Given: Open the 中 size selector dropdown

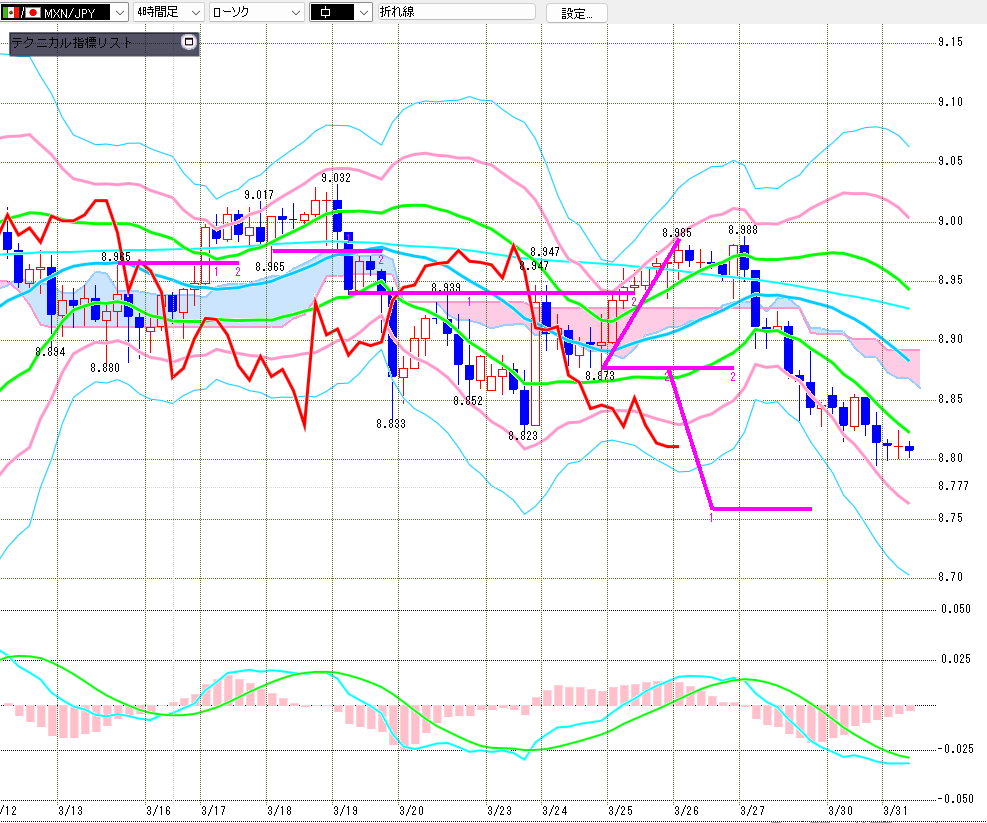Looking at the screenshot, I should tap(363, 13).
